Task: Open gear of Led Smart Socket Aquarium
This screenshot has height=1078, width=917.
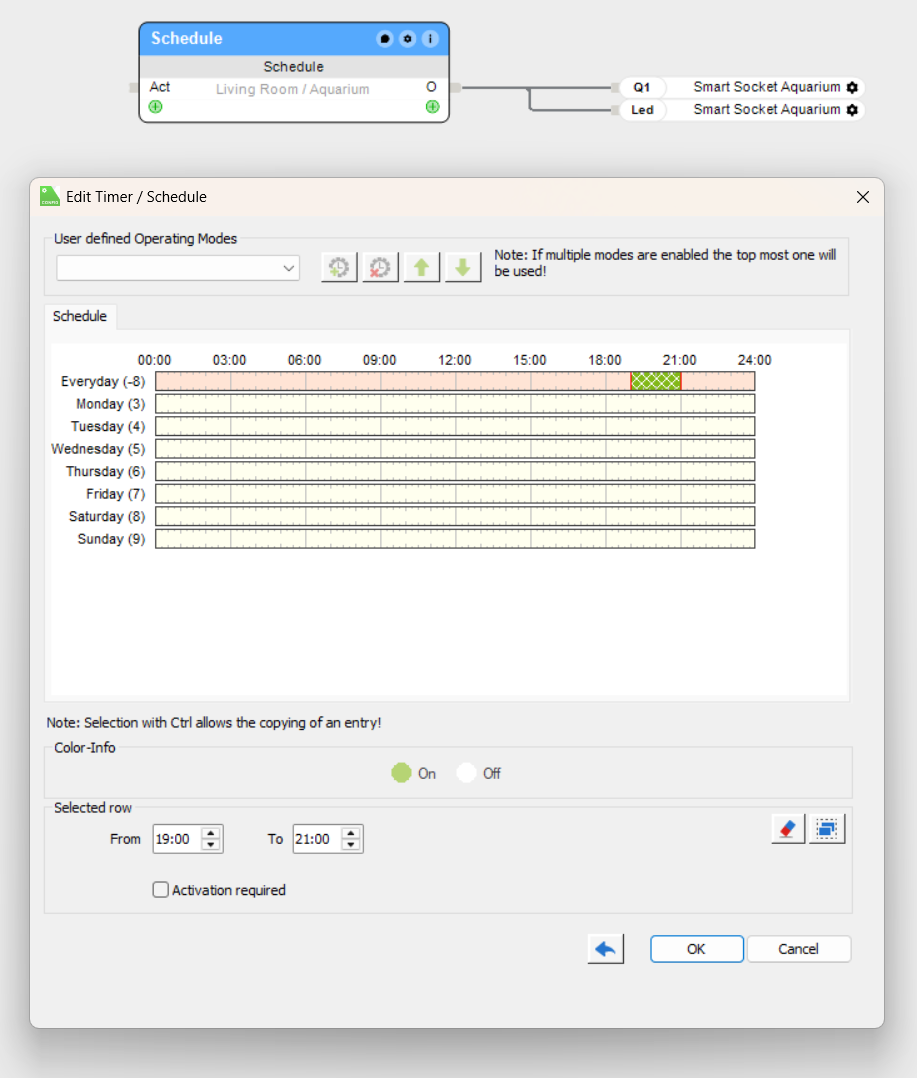Action: coord(852,110)
